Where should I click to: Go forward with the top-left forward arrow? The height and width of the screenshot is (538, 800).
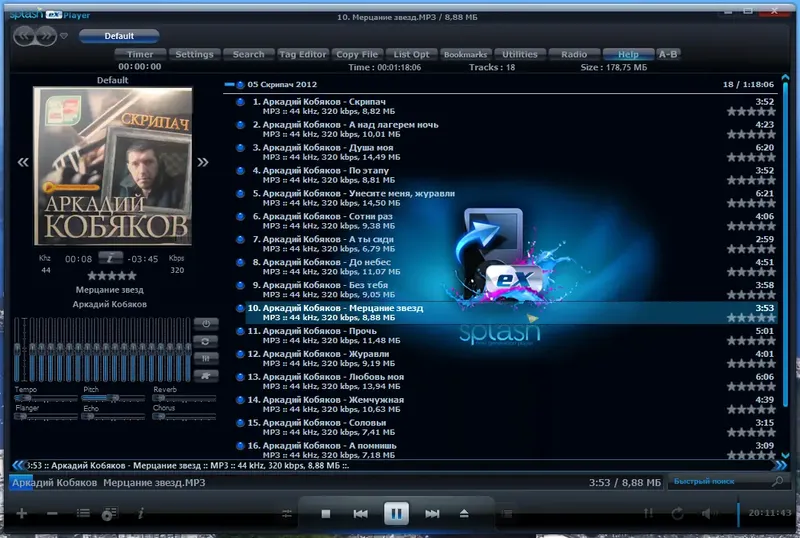(46, 36)
